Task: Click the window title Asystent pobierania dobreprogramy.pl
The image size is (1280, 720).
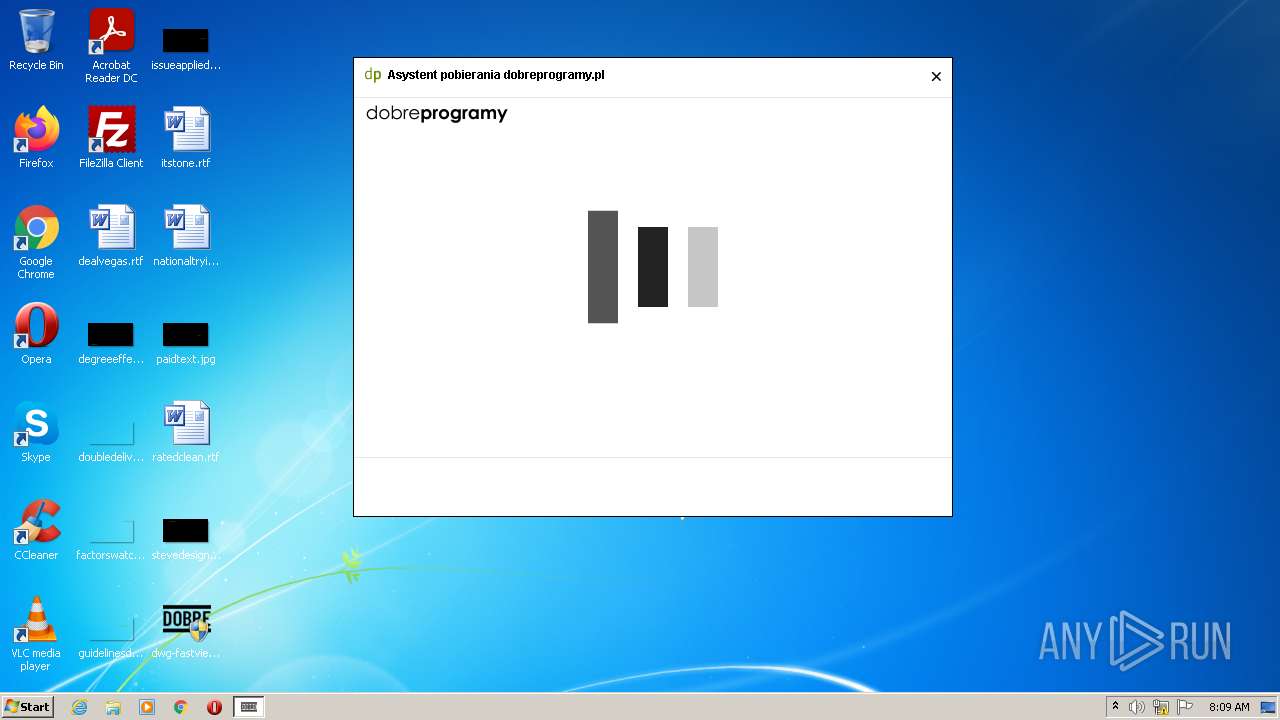Action: [x=496, y=75]
